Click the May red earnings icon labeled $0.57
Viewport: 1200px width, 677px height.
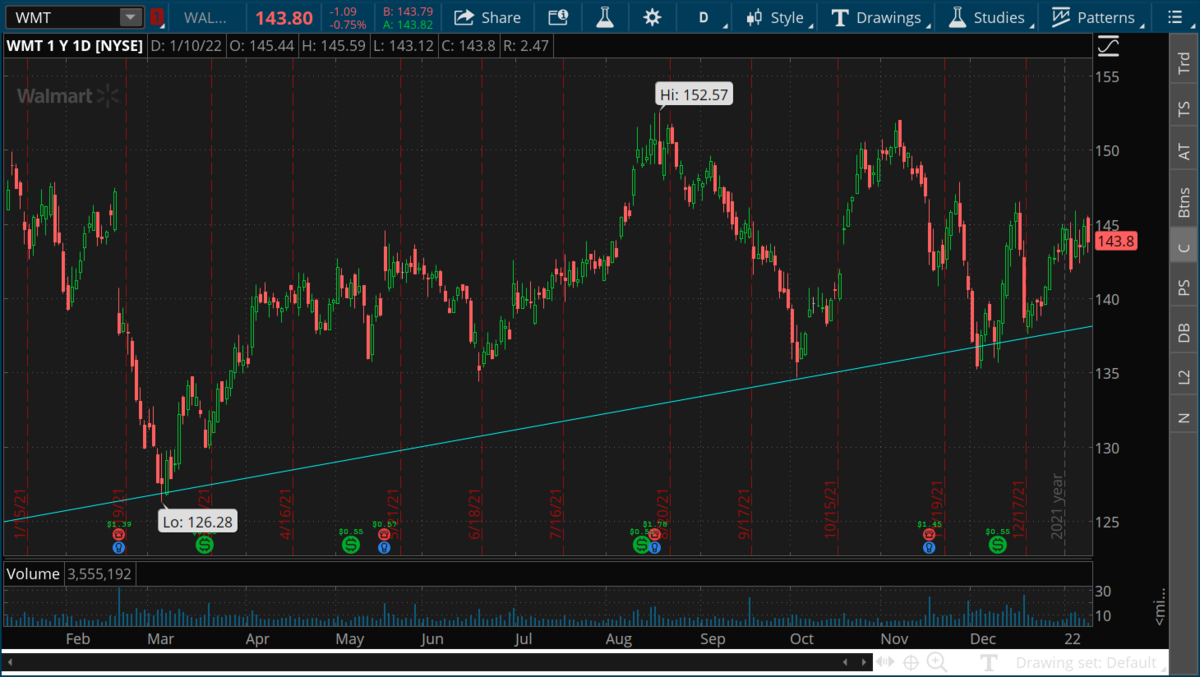[384, 535]
